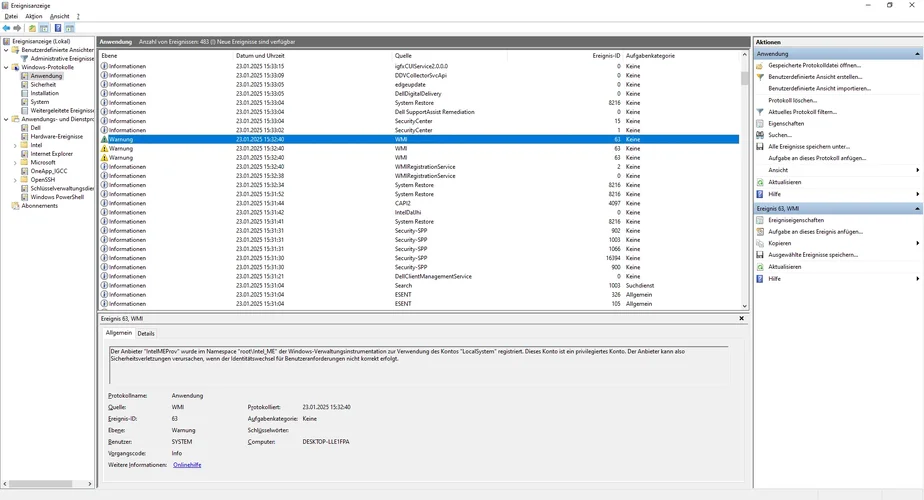Click 'Aktualisieren' under the Anwendung actions
924x500 pixels.
click(x=784, y=182)
